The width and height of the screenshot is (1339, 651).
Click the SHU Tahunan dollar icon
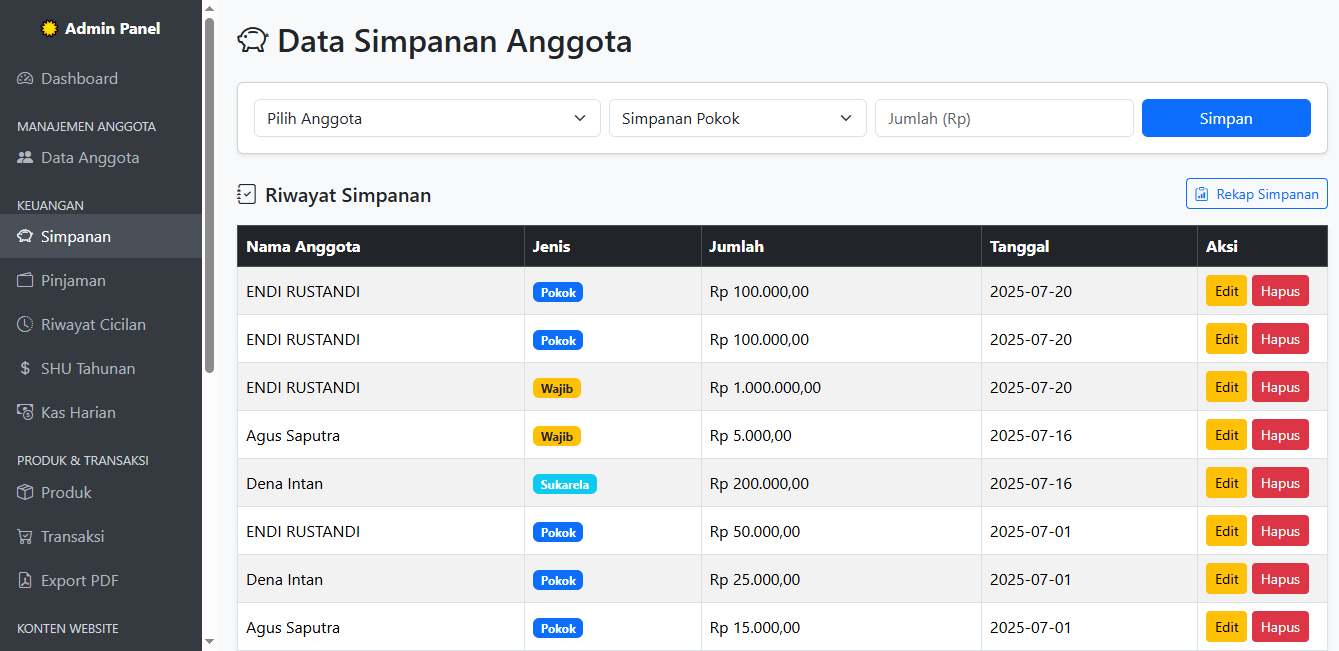(x=25, y=369)
